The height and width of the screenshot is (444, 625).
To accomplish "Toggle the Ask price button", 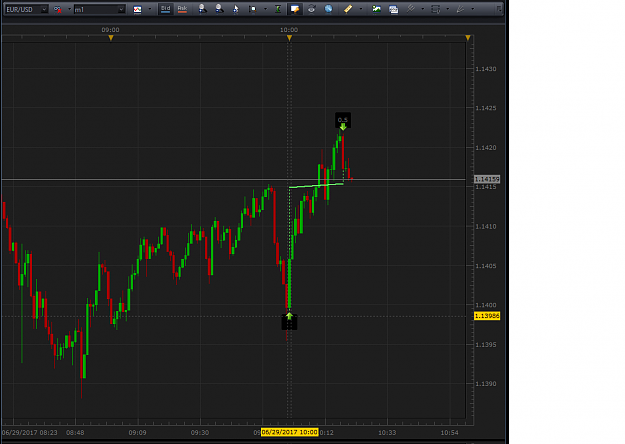I will click(182, 9).
